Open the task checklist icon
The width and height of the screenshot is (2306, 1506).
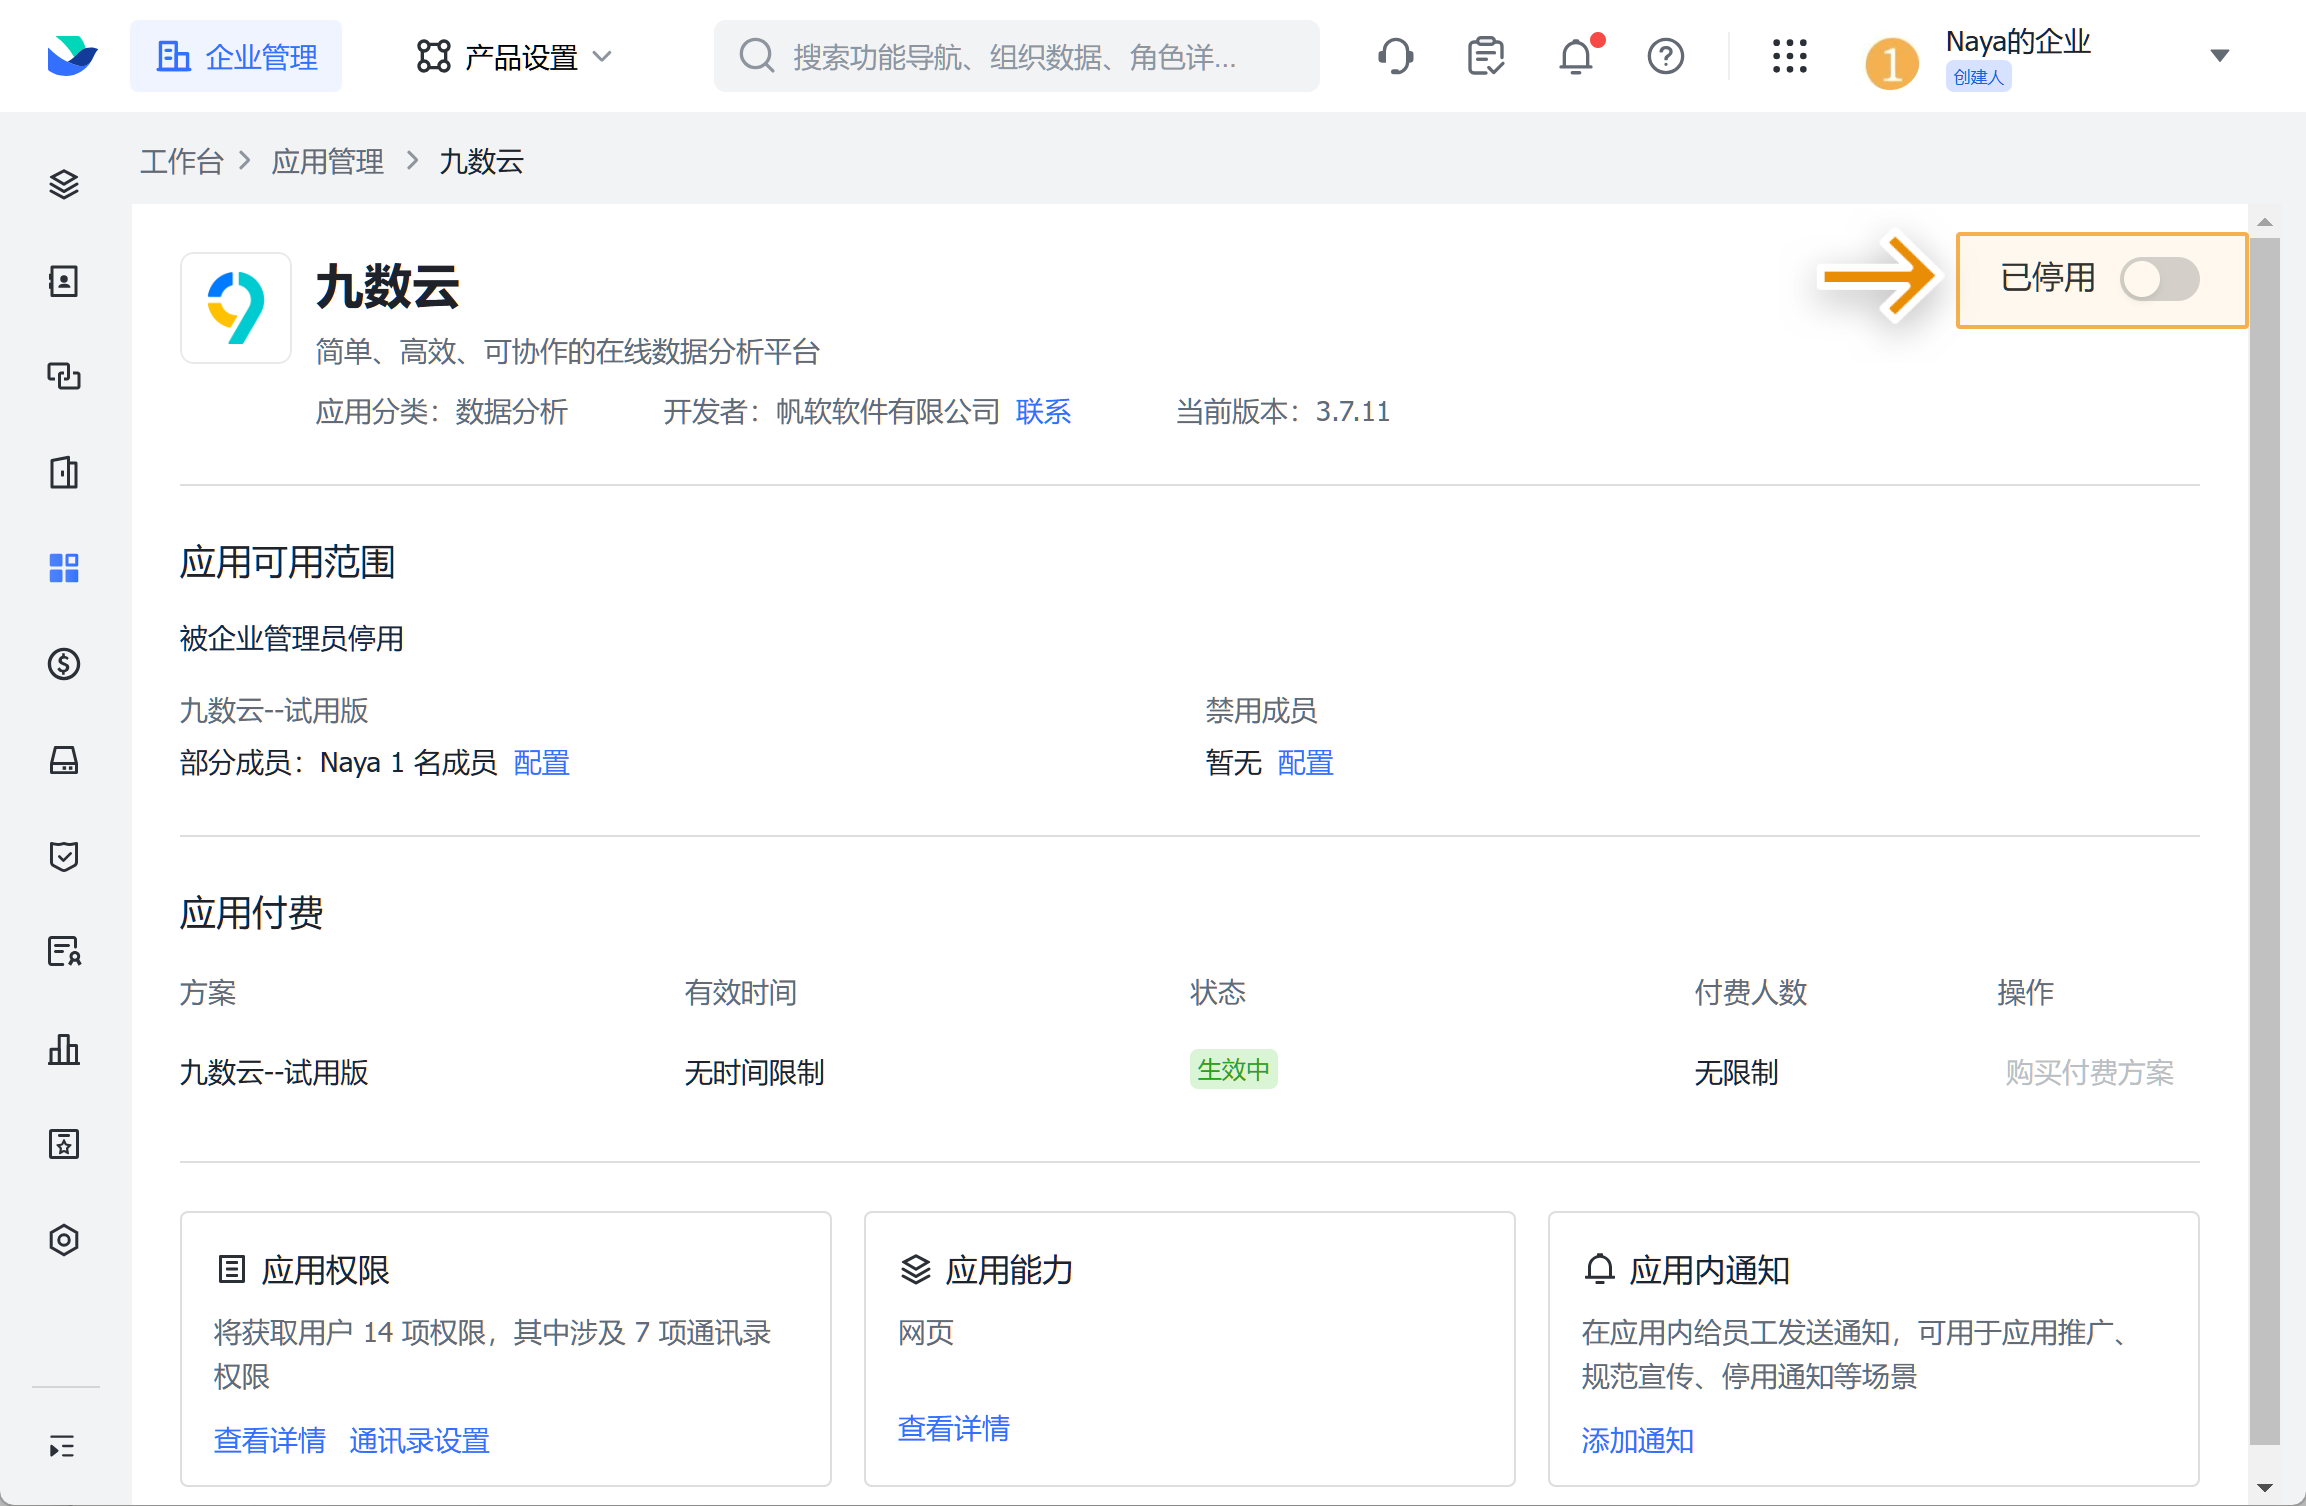pos(1485,56)
